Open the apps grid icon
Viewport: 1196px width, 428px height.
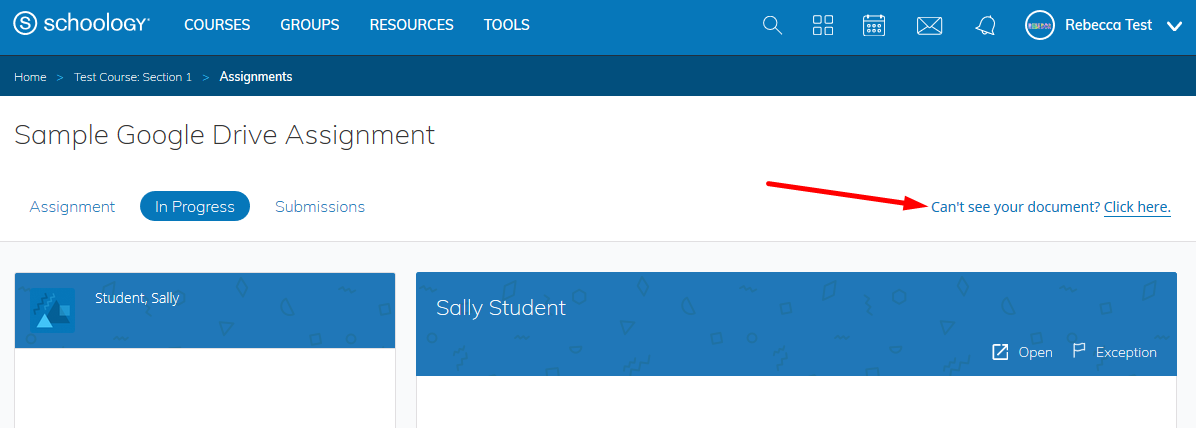[823, 25]
